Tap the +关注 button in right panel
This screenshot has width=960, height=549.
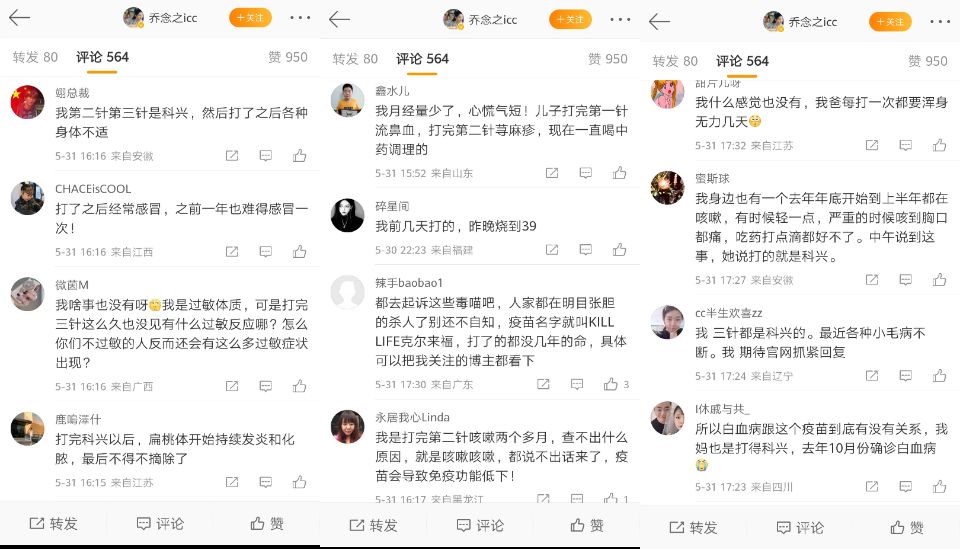[890, 21]
